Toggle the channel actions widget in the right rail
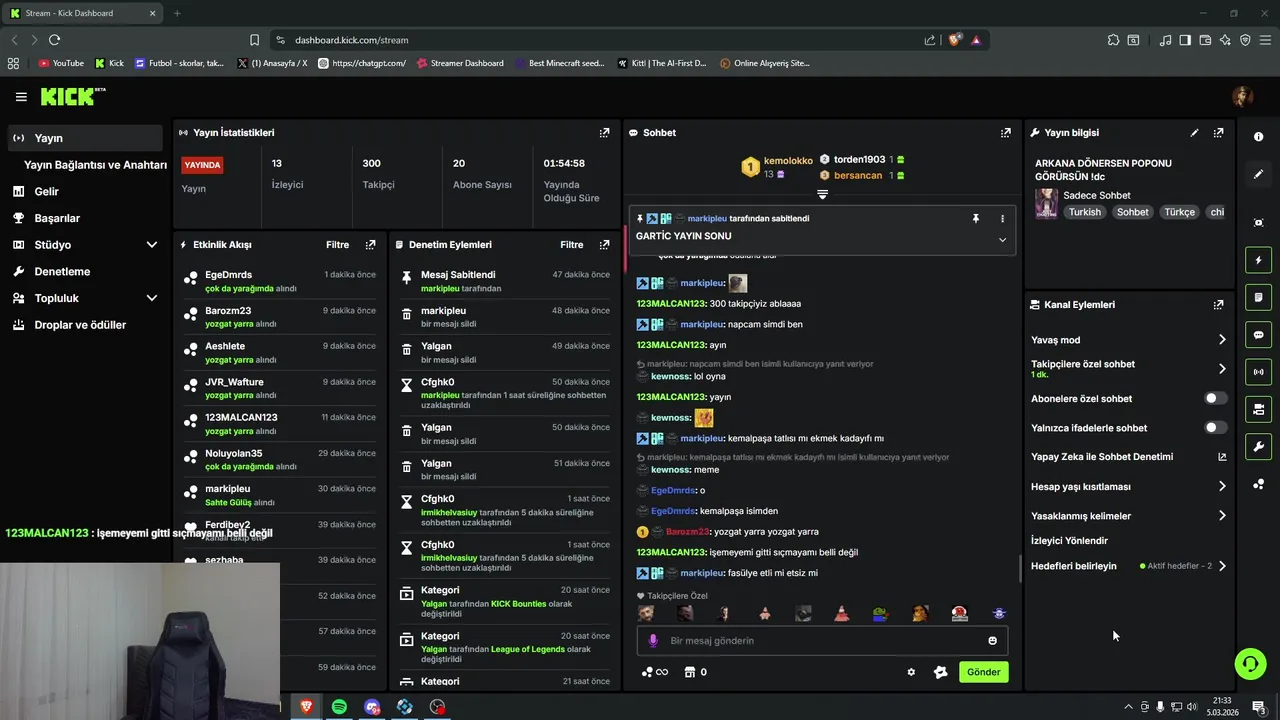Image resolution: width=1280 pixels, height=720 pixels. pyautogui.click(x=1258, y=409)
